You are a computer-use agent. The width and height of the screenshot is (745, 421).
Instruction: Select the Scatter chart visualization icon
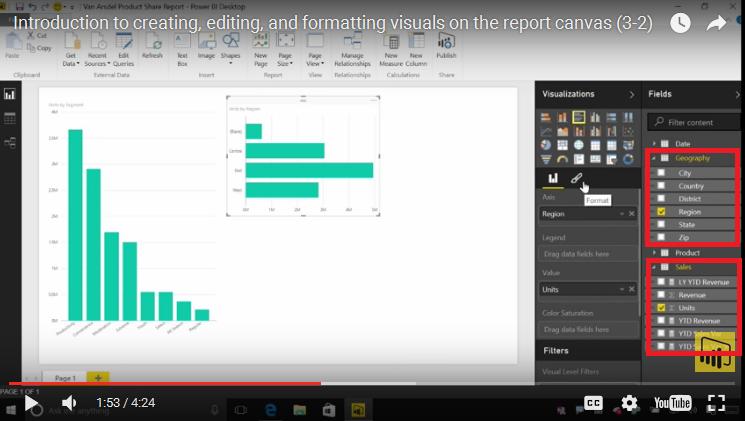(628, 131)
